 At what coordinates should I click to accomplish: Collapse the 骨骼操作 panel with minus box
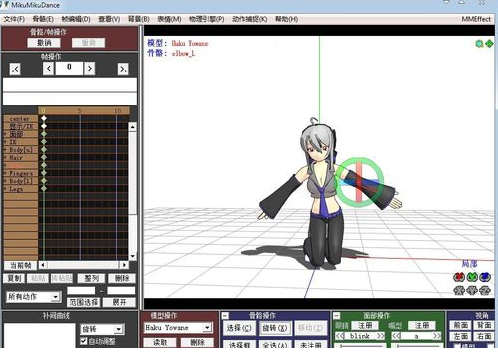225,316
